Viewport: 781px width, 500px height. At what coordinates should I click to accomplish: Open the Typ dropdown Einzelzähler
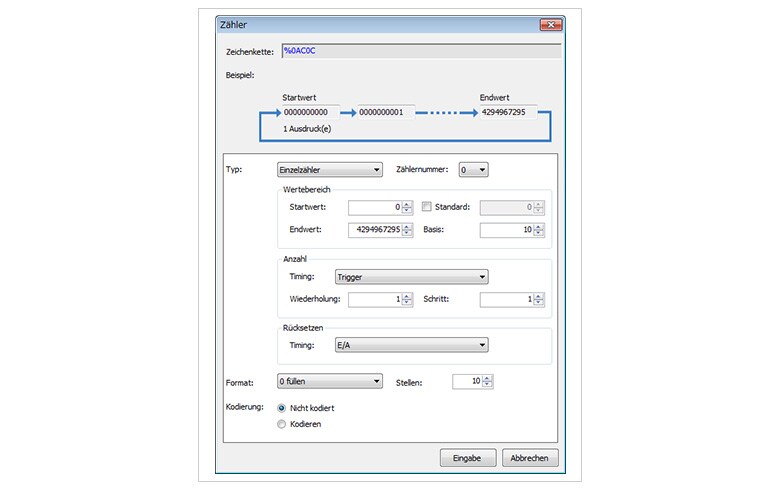click(329, 170)
